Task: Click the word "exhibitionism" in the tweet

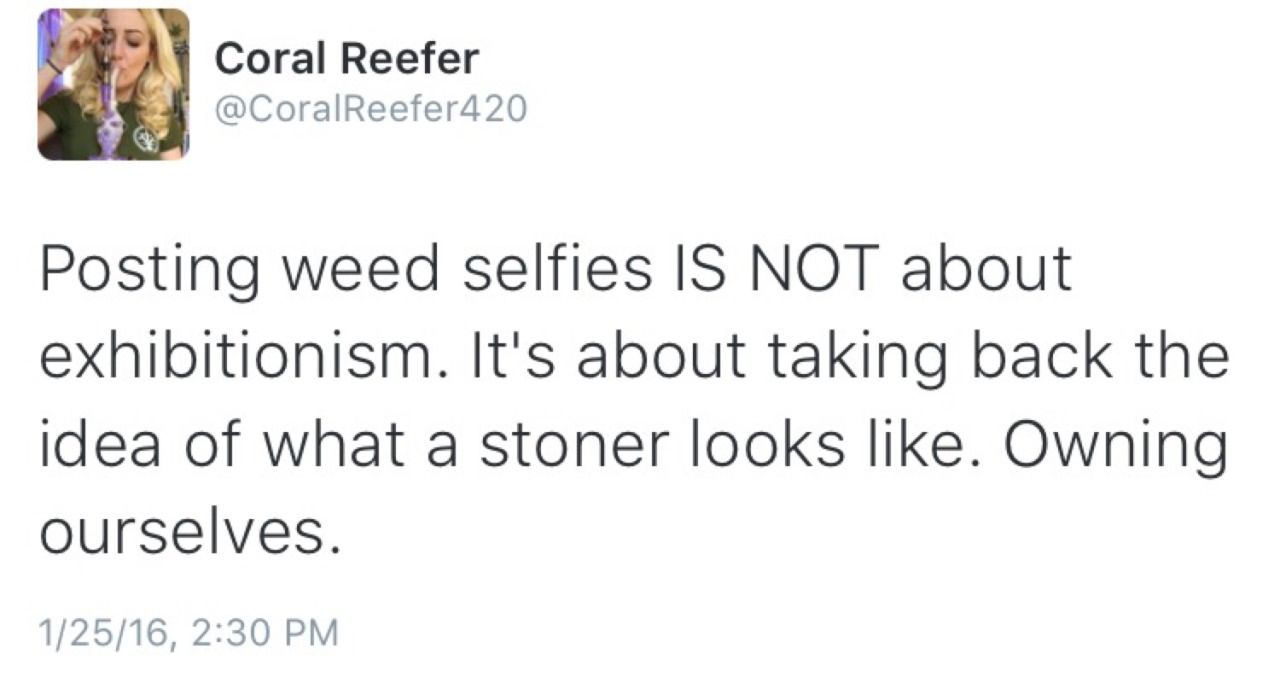Action: tap(238, 358)
